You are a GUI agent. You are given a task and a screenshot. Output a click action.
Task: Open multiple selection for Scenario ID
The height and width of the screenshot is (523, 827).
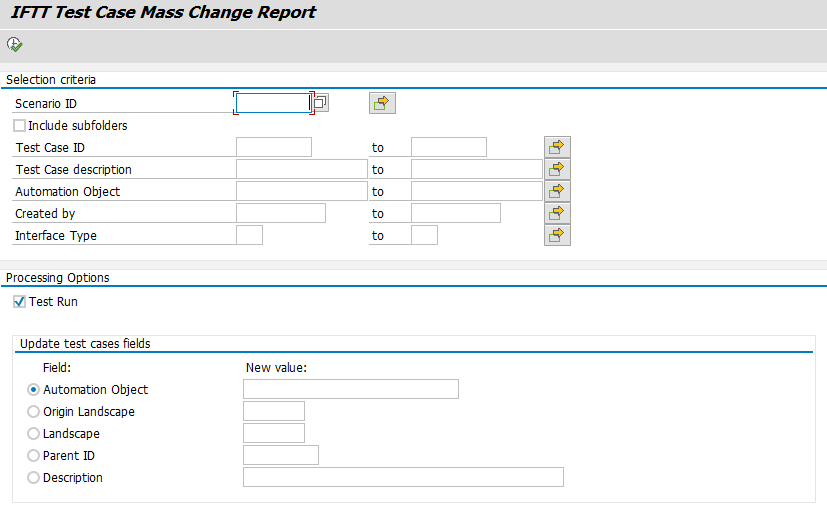[382, 103]
